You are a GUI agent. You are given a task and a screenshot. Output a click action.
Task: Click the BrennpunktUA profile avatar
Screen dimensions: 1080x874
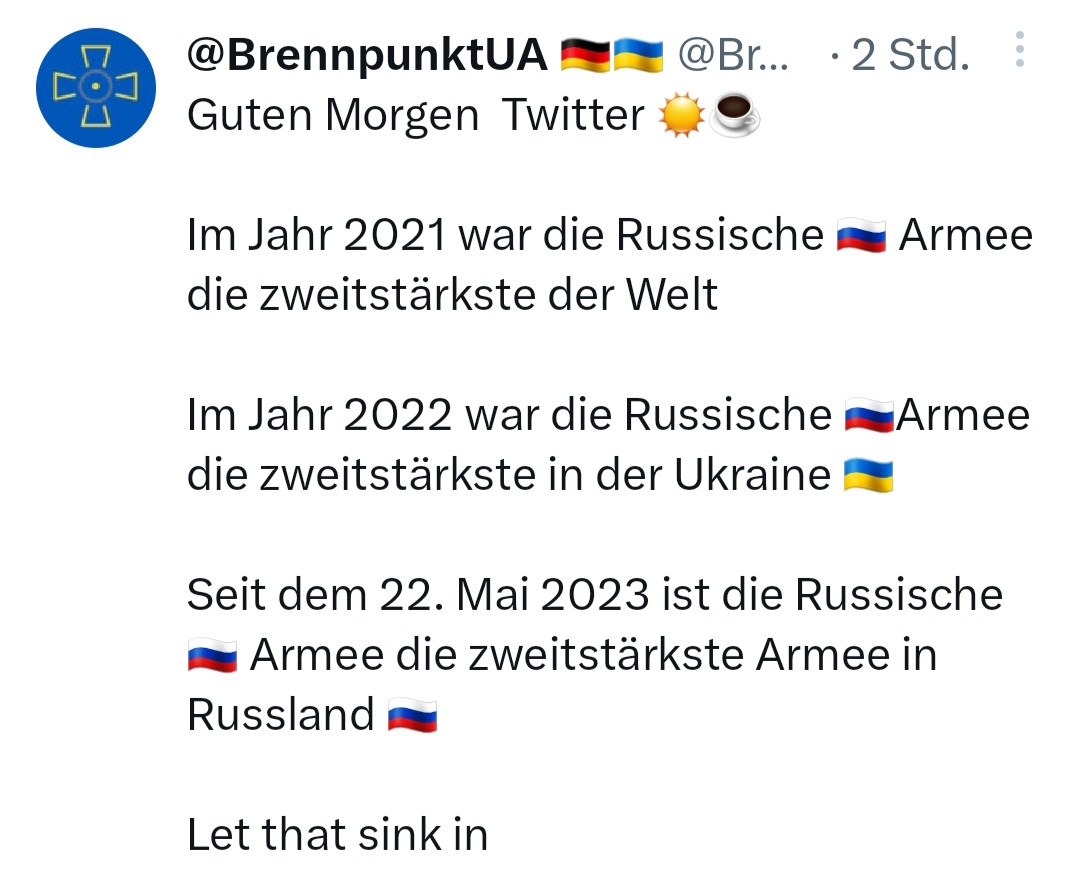(x=96, y=88)
